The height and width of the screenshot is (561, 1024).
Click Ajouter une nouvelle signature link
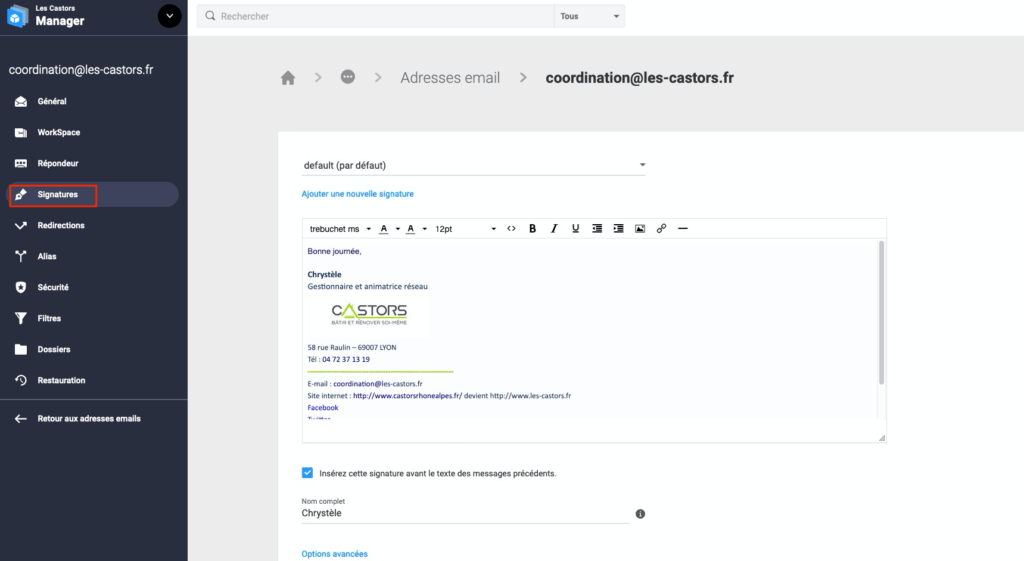[x=357, y=194]
